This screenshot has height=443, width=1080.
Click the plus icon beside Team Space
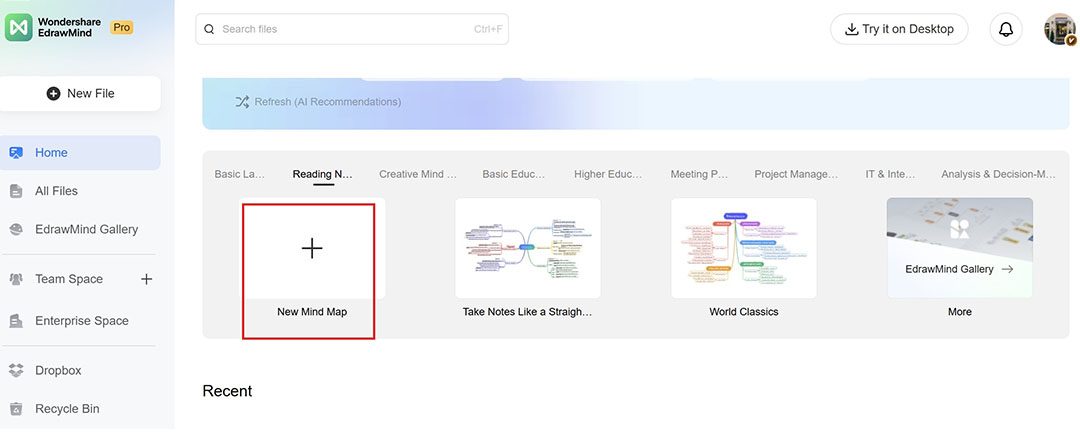click(x=147, y=279)
